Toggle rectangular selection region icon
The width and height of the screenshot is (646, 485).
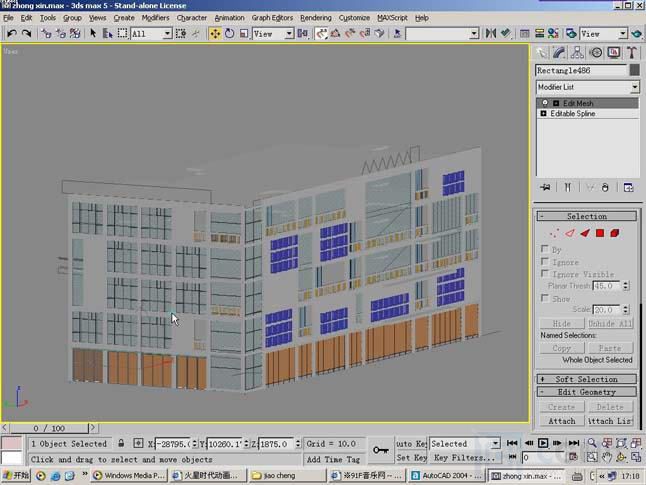122,33
